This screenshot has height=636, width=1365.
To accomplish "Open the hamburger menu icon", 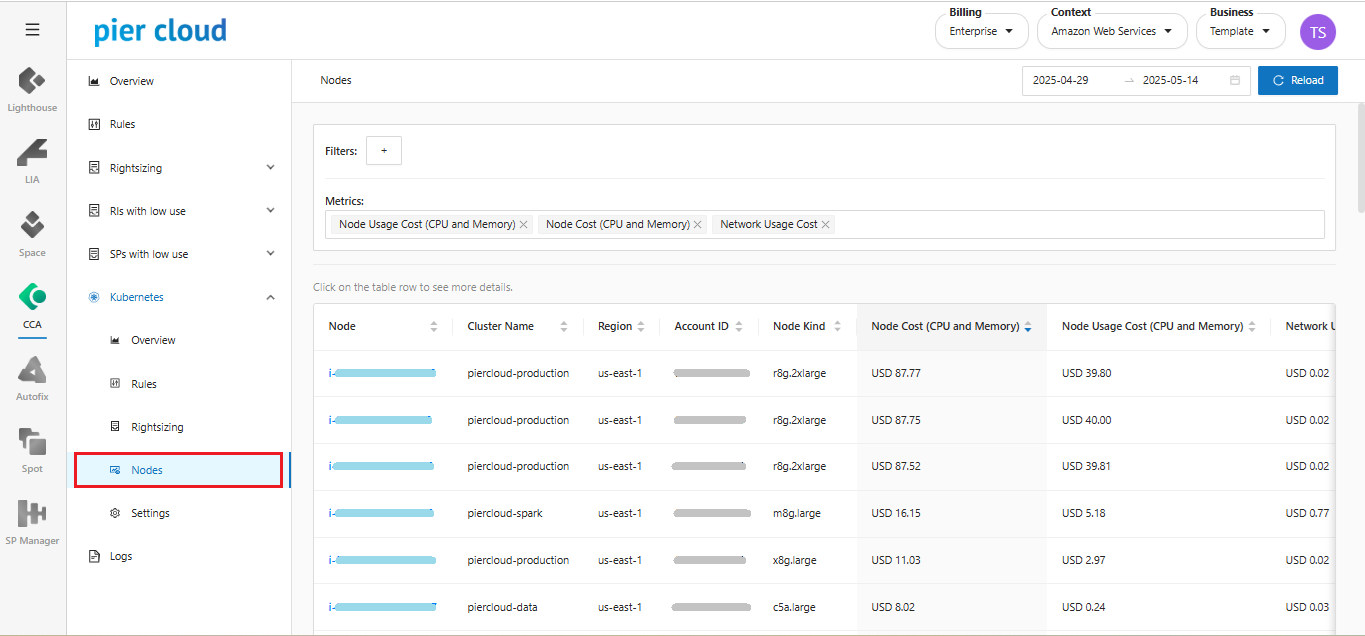I will point(33,30).
